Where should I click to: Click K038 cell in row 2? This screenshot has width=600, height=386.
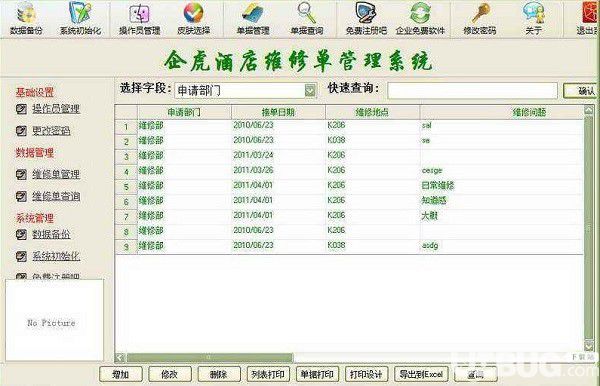[336, 140]
